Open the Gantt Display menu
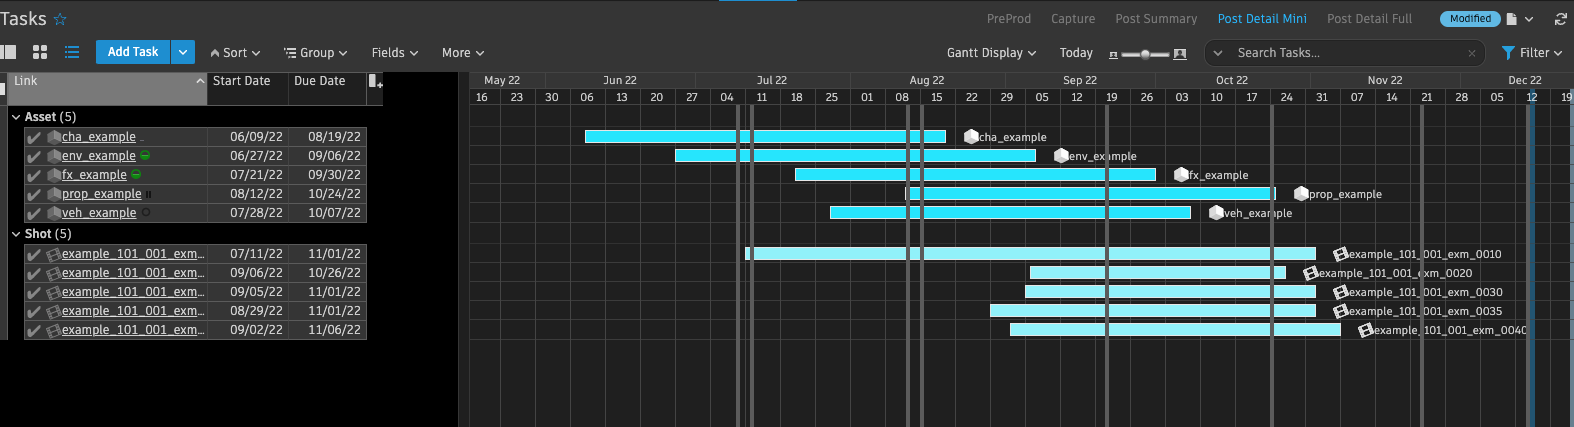Screen dimensions: 1574x427 (x=991, y=53)
